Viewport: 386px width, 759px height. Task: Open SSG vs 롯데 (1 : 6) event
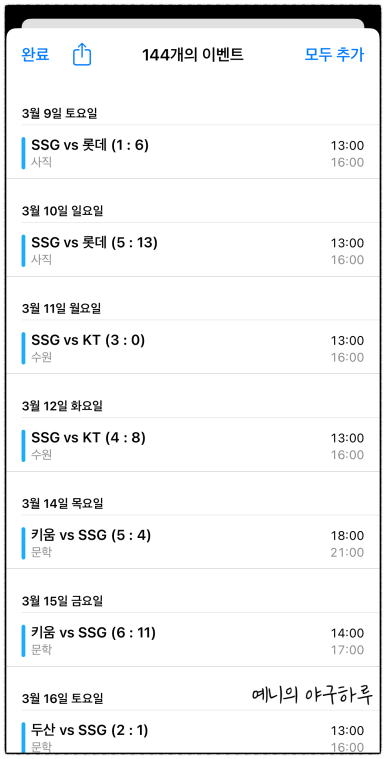point(193,152)
